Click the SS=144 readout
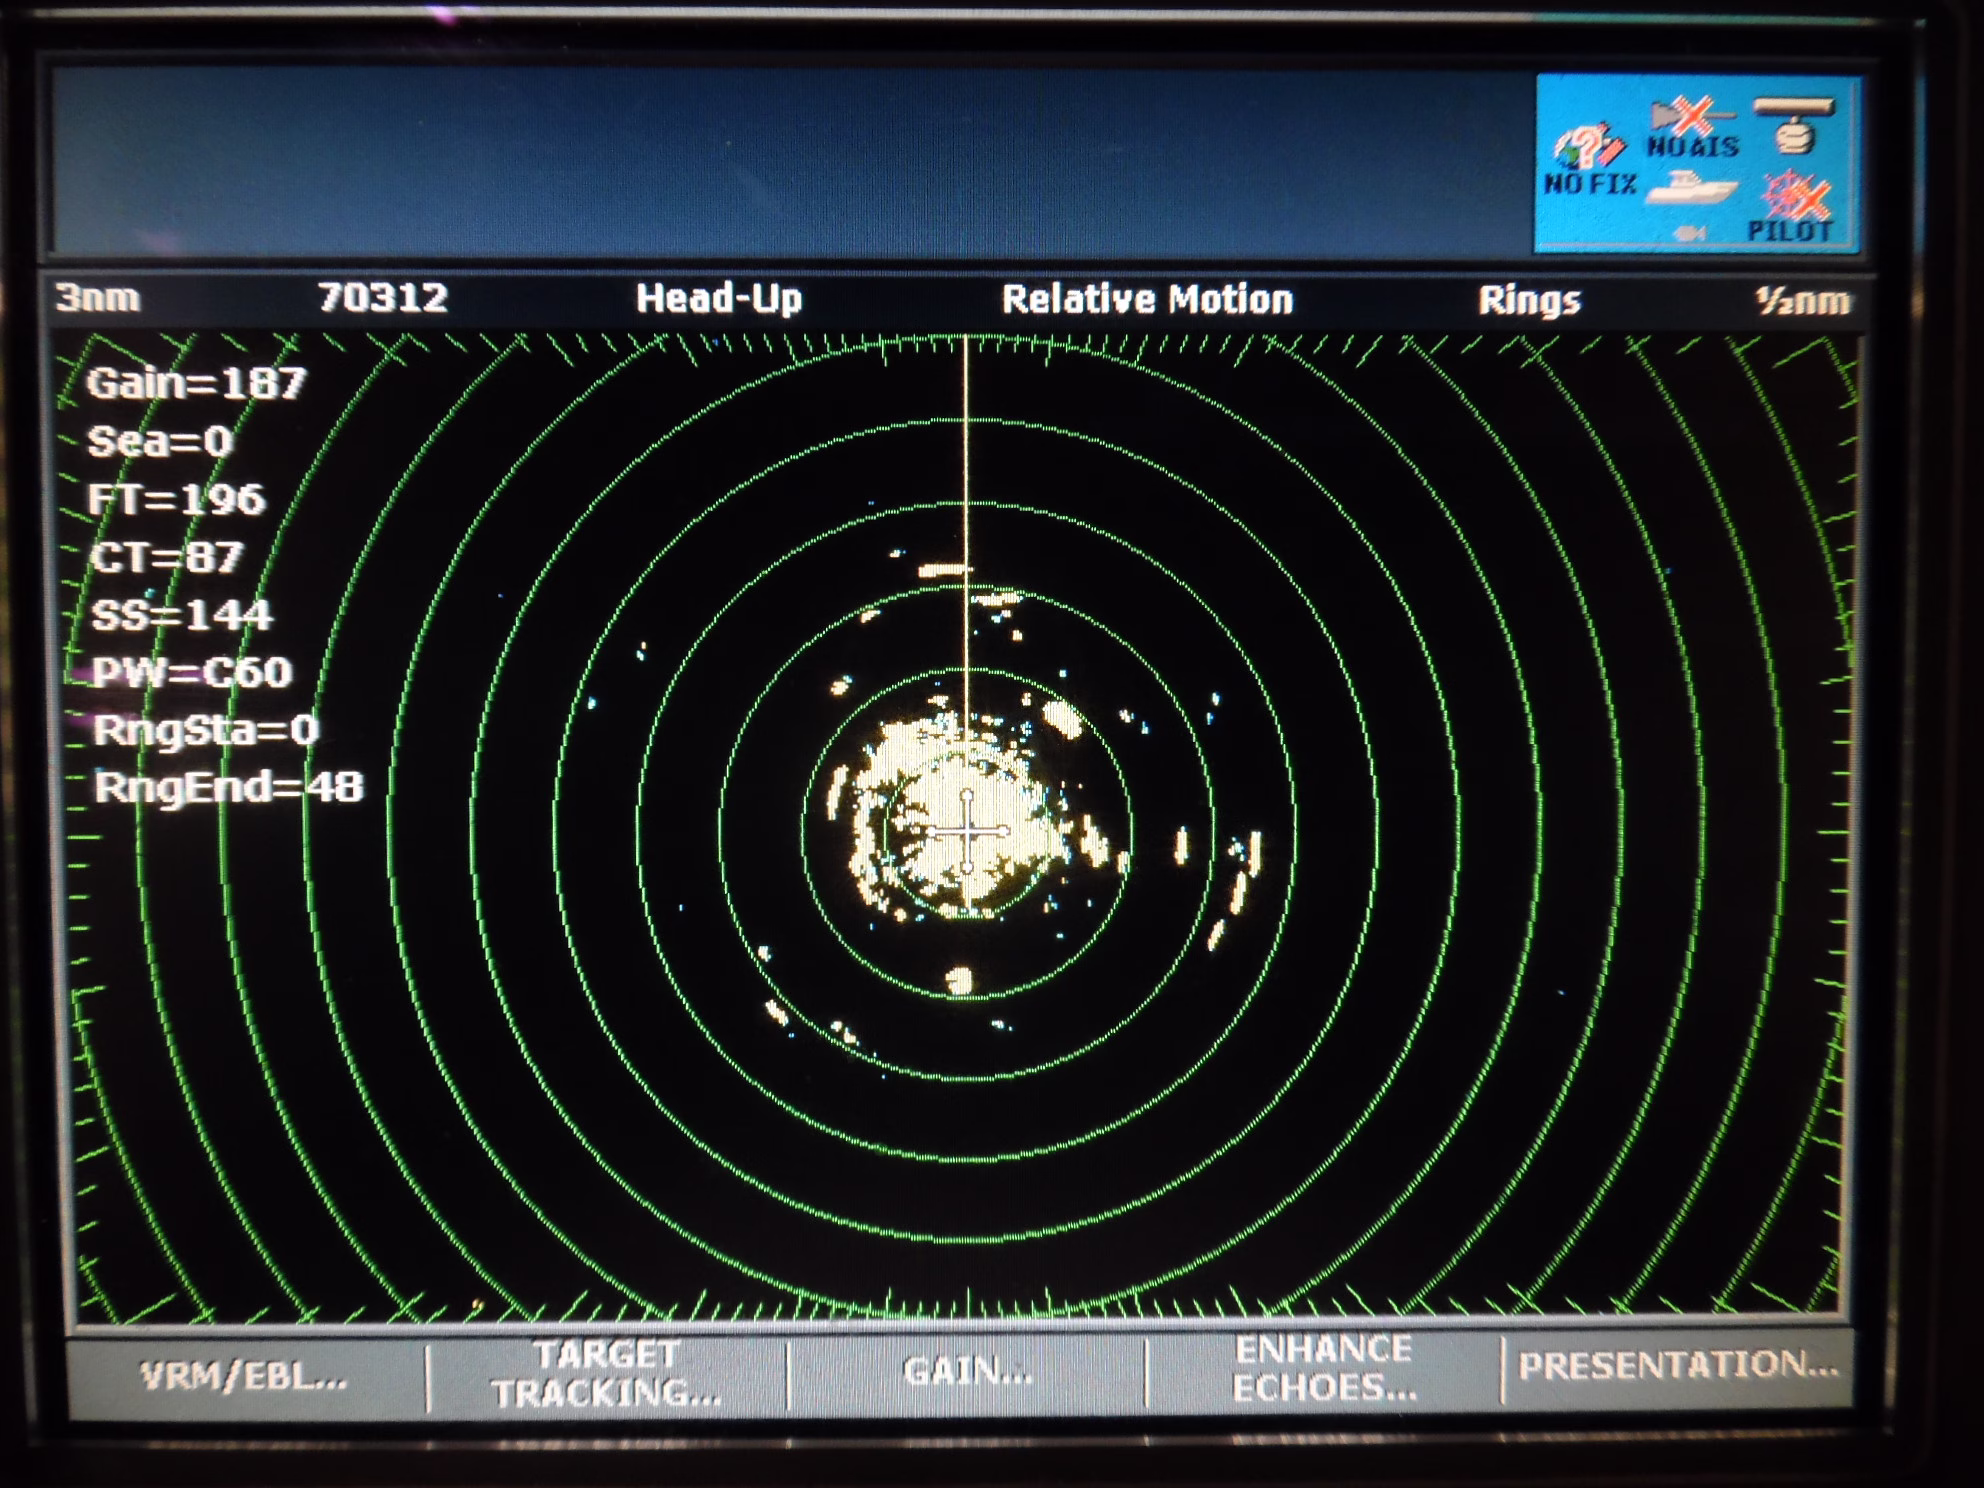Viewport: 1984px width, 1488px height. tap(182, 614)
